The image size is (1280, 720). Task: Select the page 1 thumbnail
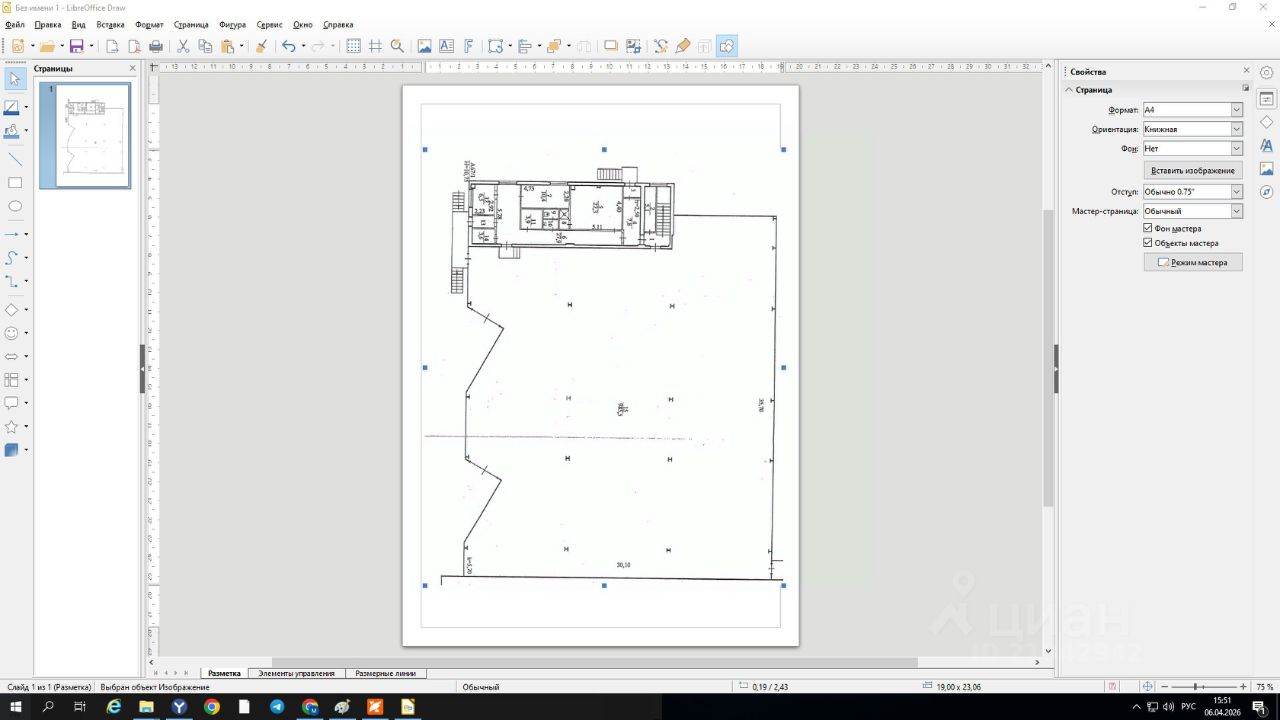(85, 135)
